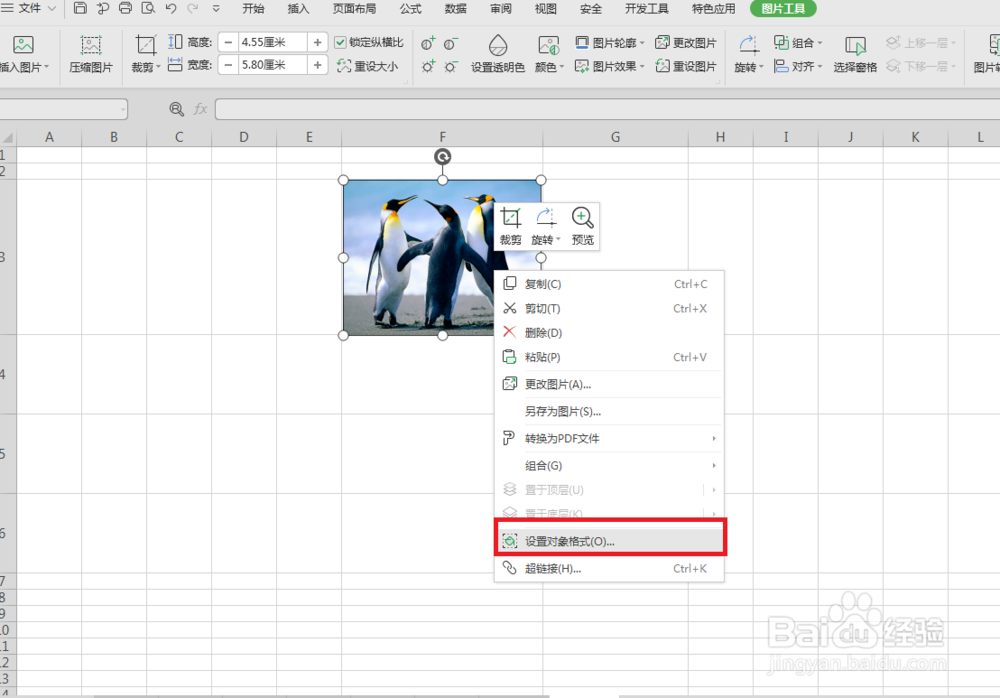The width and height of the screenshot is (1000, 698).
Task: Click decrease brightness sun icon
Action: click(451, 66)
